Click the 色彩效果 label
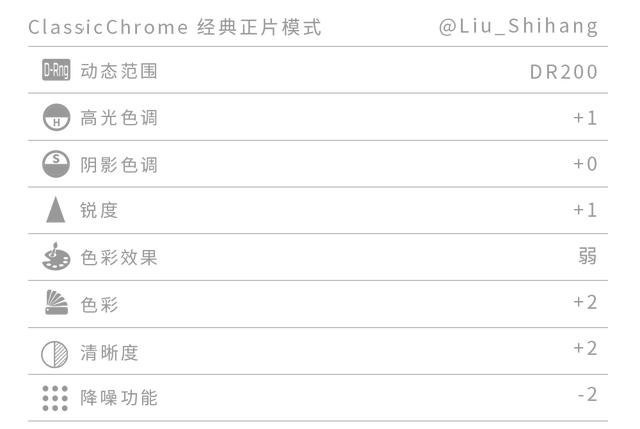 click(119, 258)
